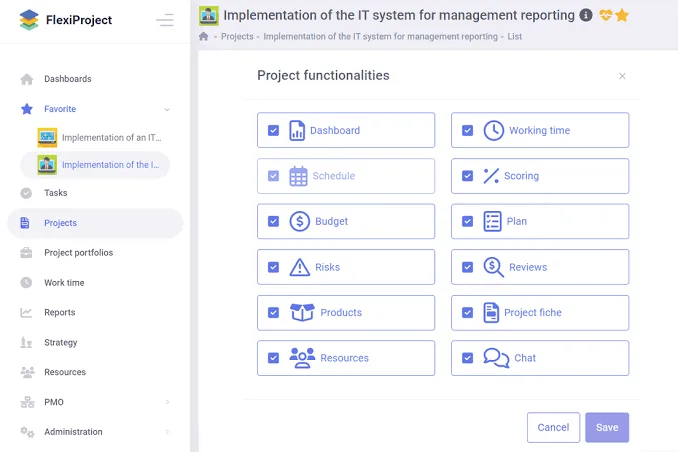Click the Projects document icon in sidebar
The image size is (678, 452).
[25, 223]
